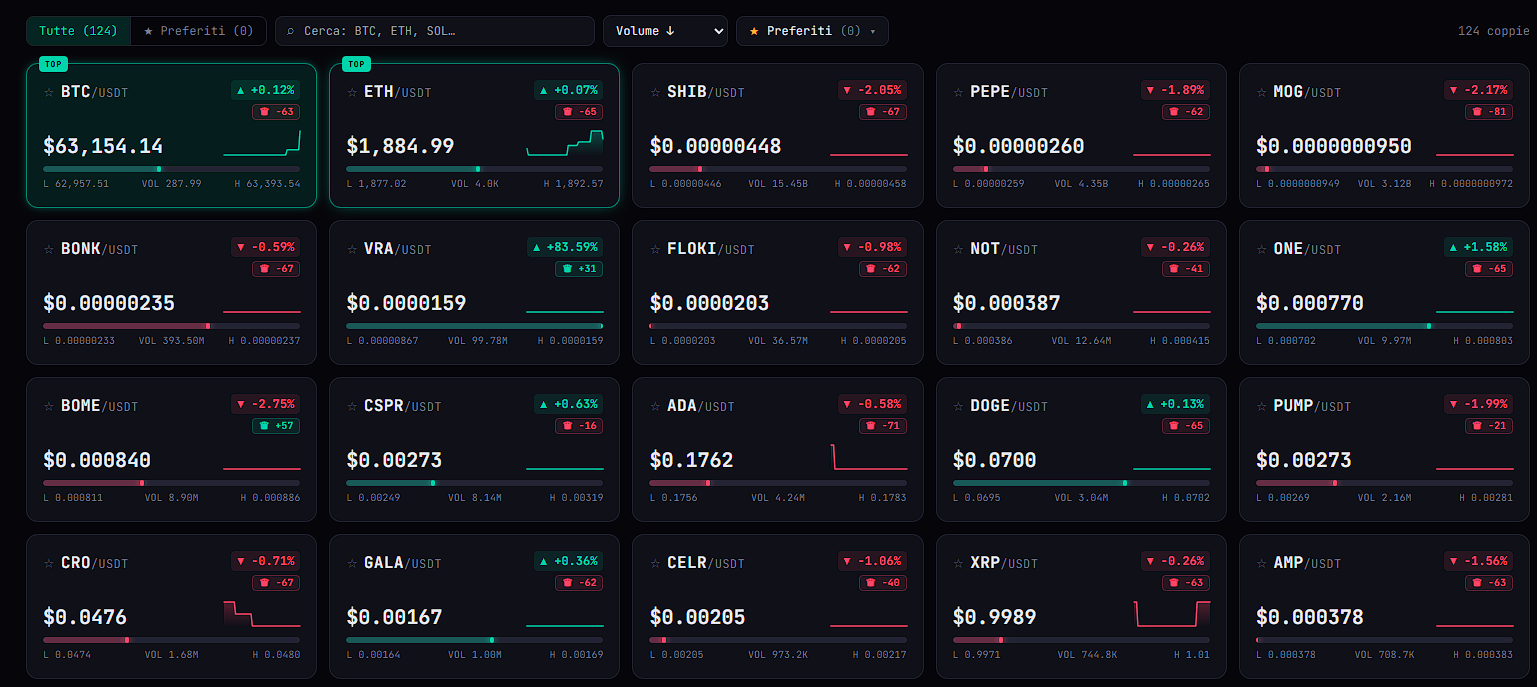
Task: Click the PEPE price $0.00000260
Action: 1018,146
